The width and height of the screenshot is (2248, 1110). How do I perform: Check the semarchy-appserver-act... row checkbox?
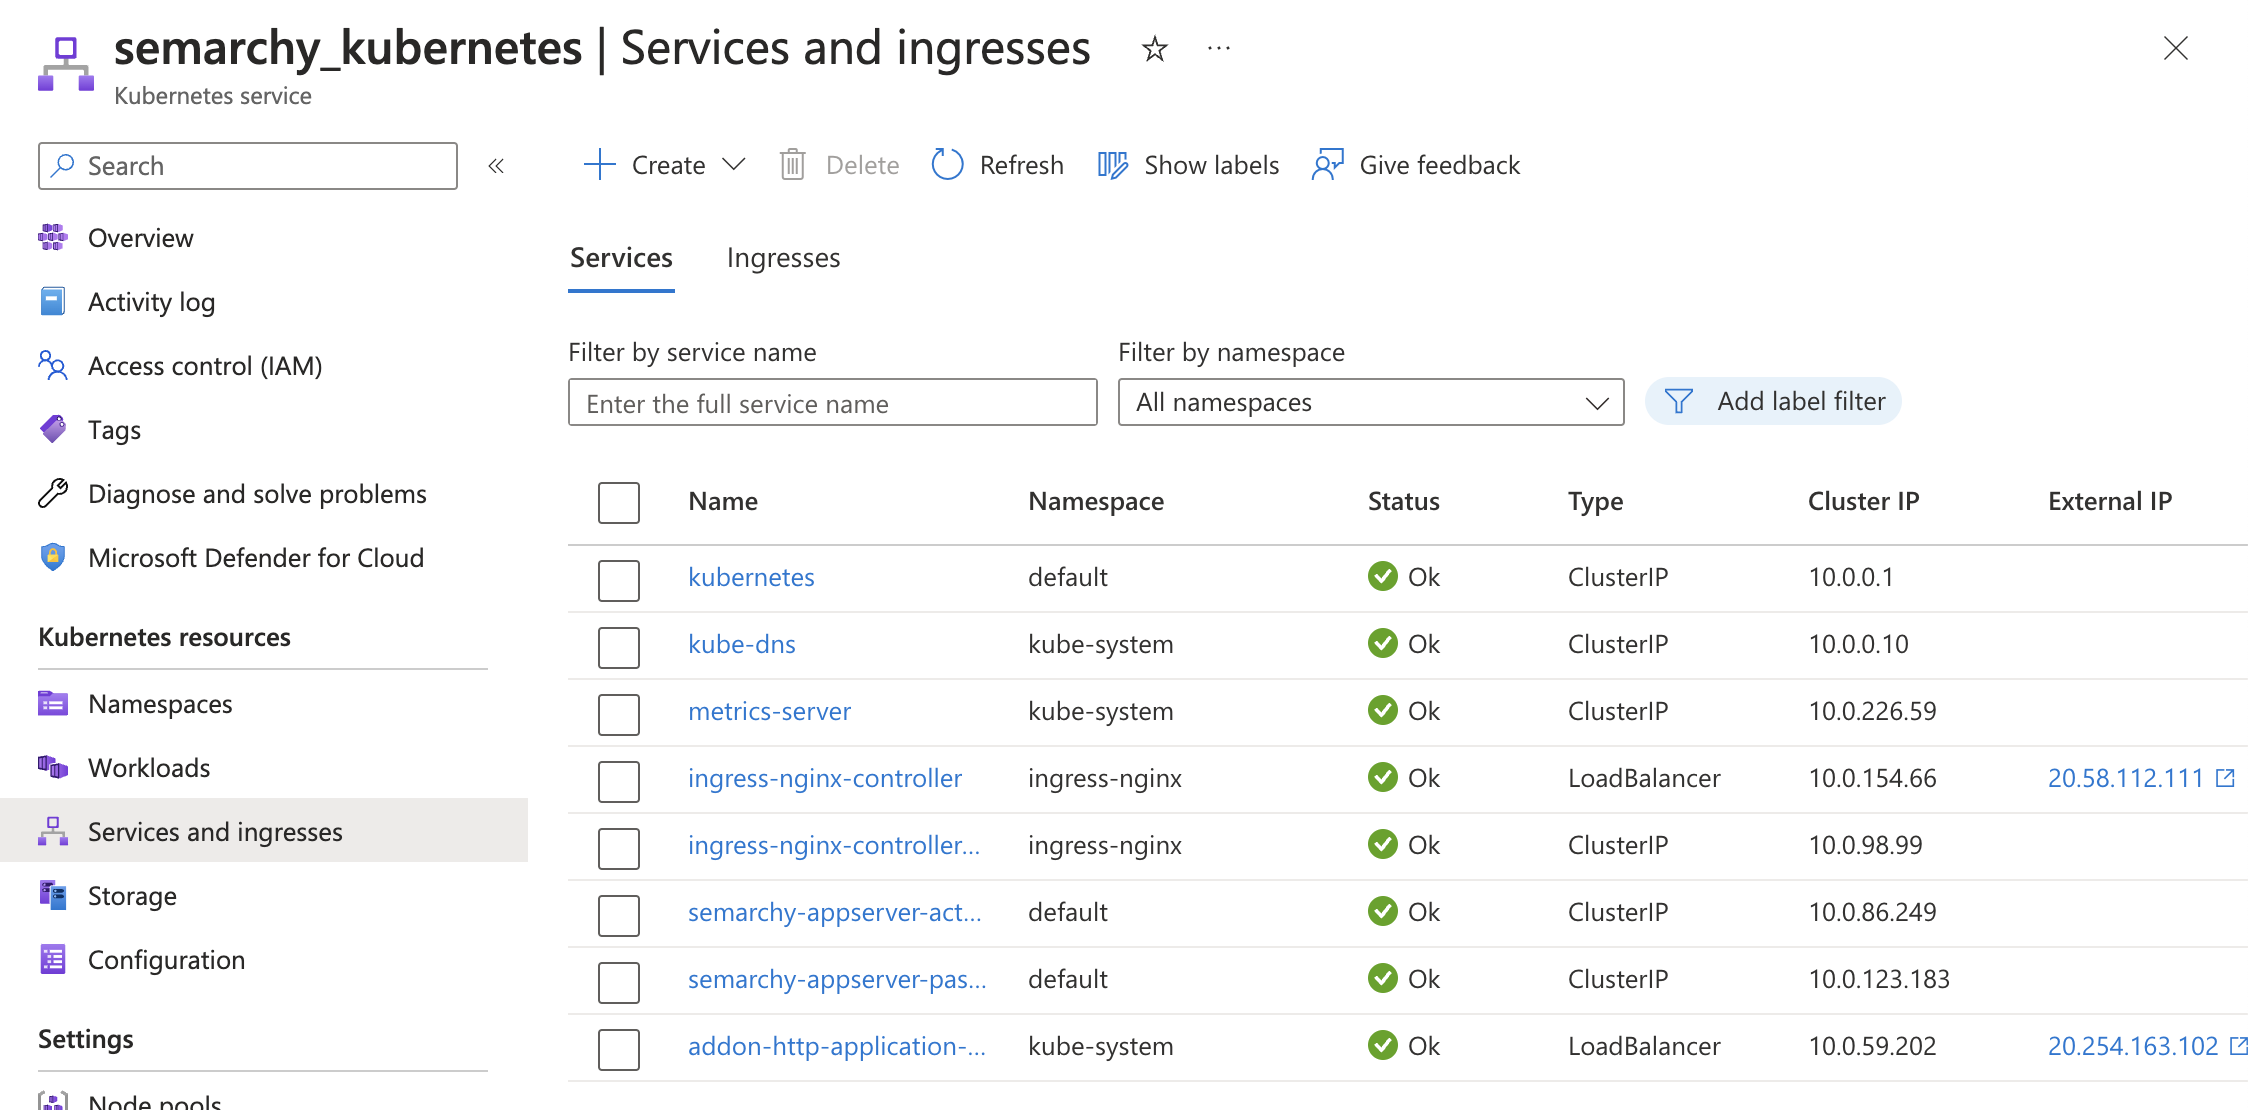(x=619, y=915)
